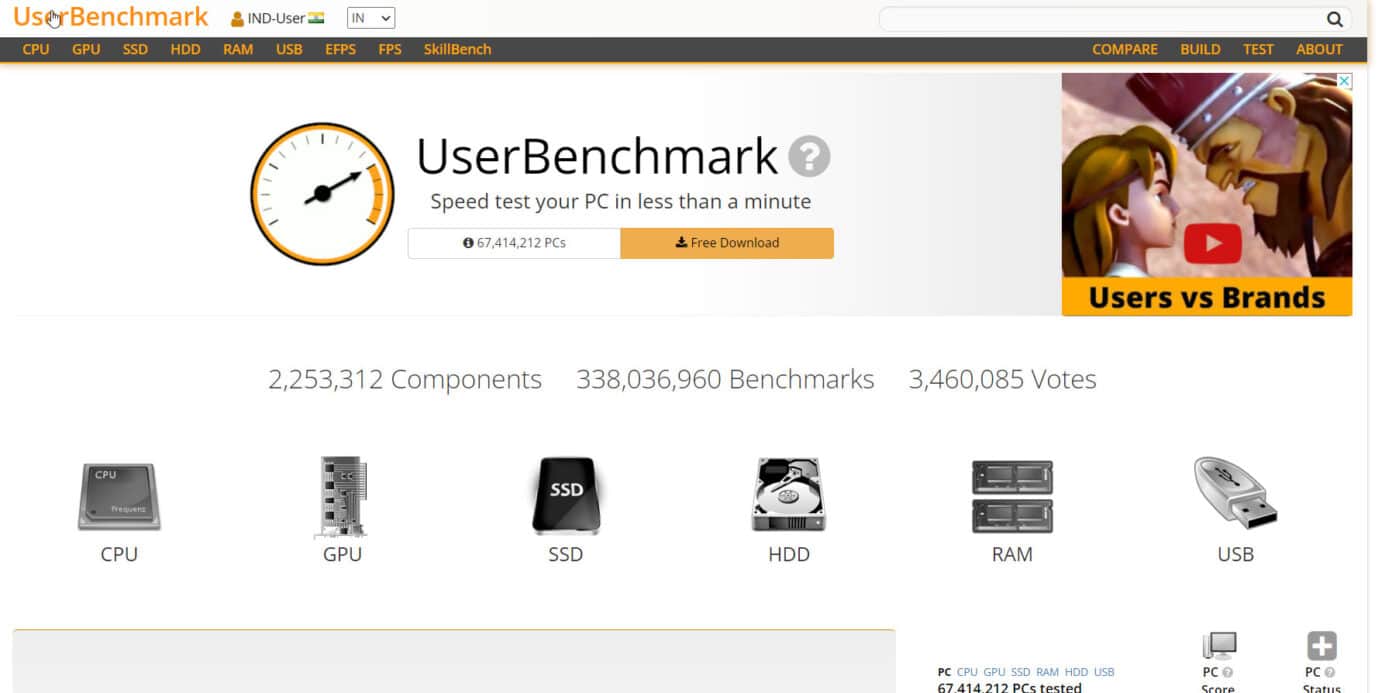Open the search using the magnifying glass icon

pos(1335,18)
